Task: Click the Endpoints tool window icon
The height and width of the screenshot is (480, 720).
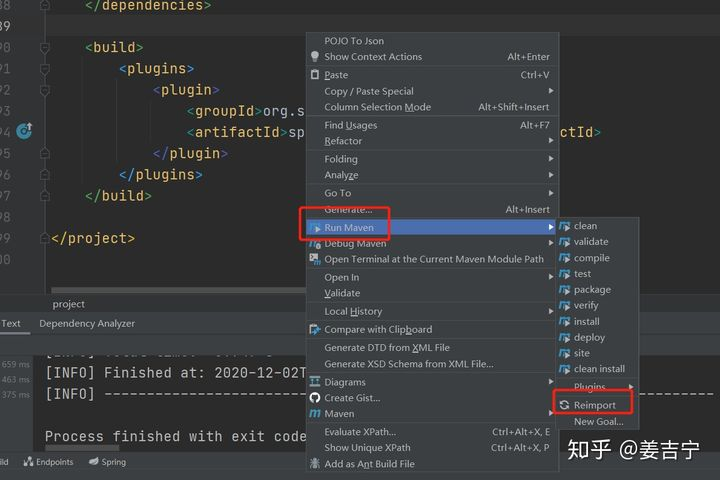Action: [x=28, y=462]
